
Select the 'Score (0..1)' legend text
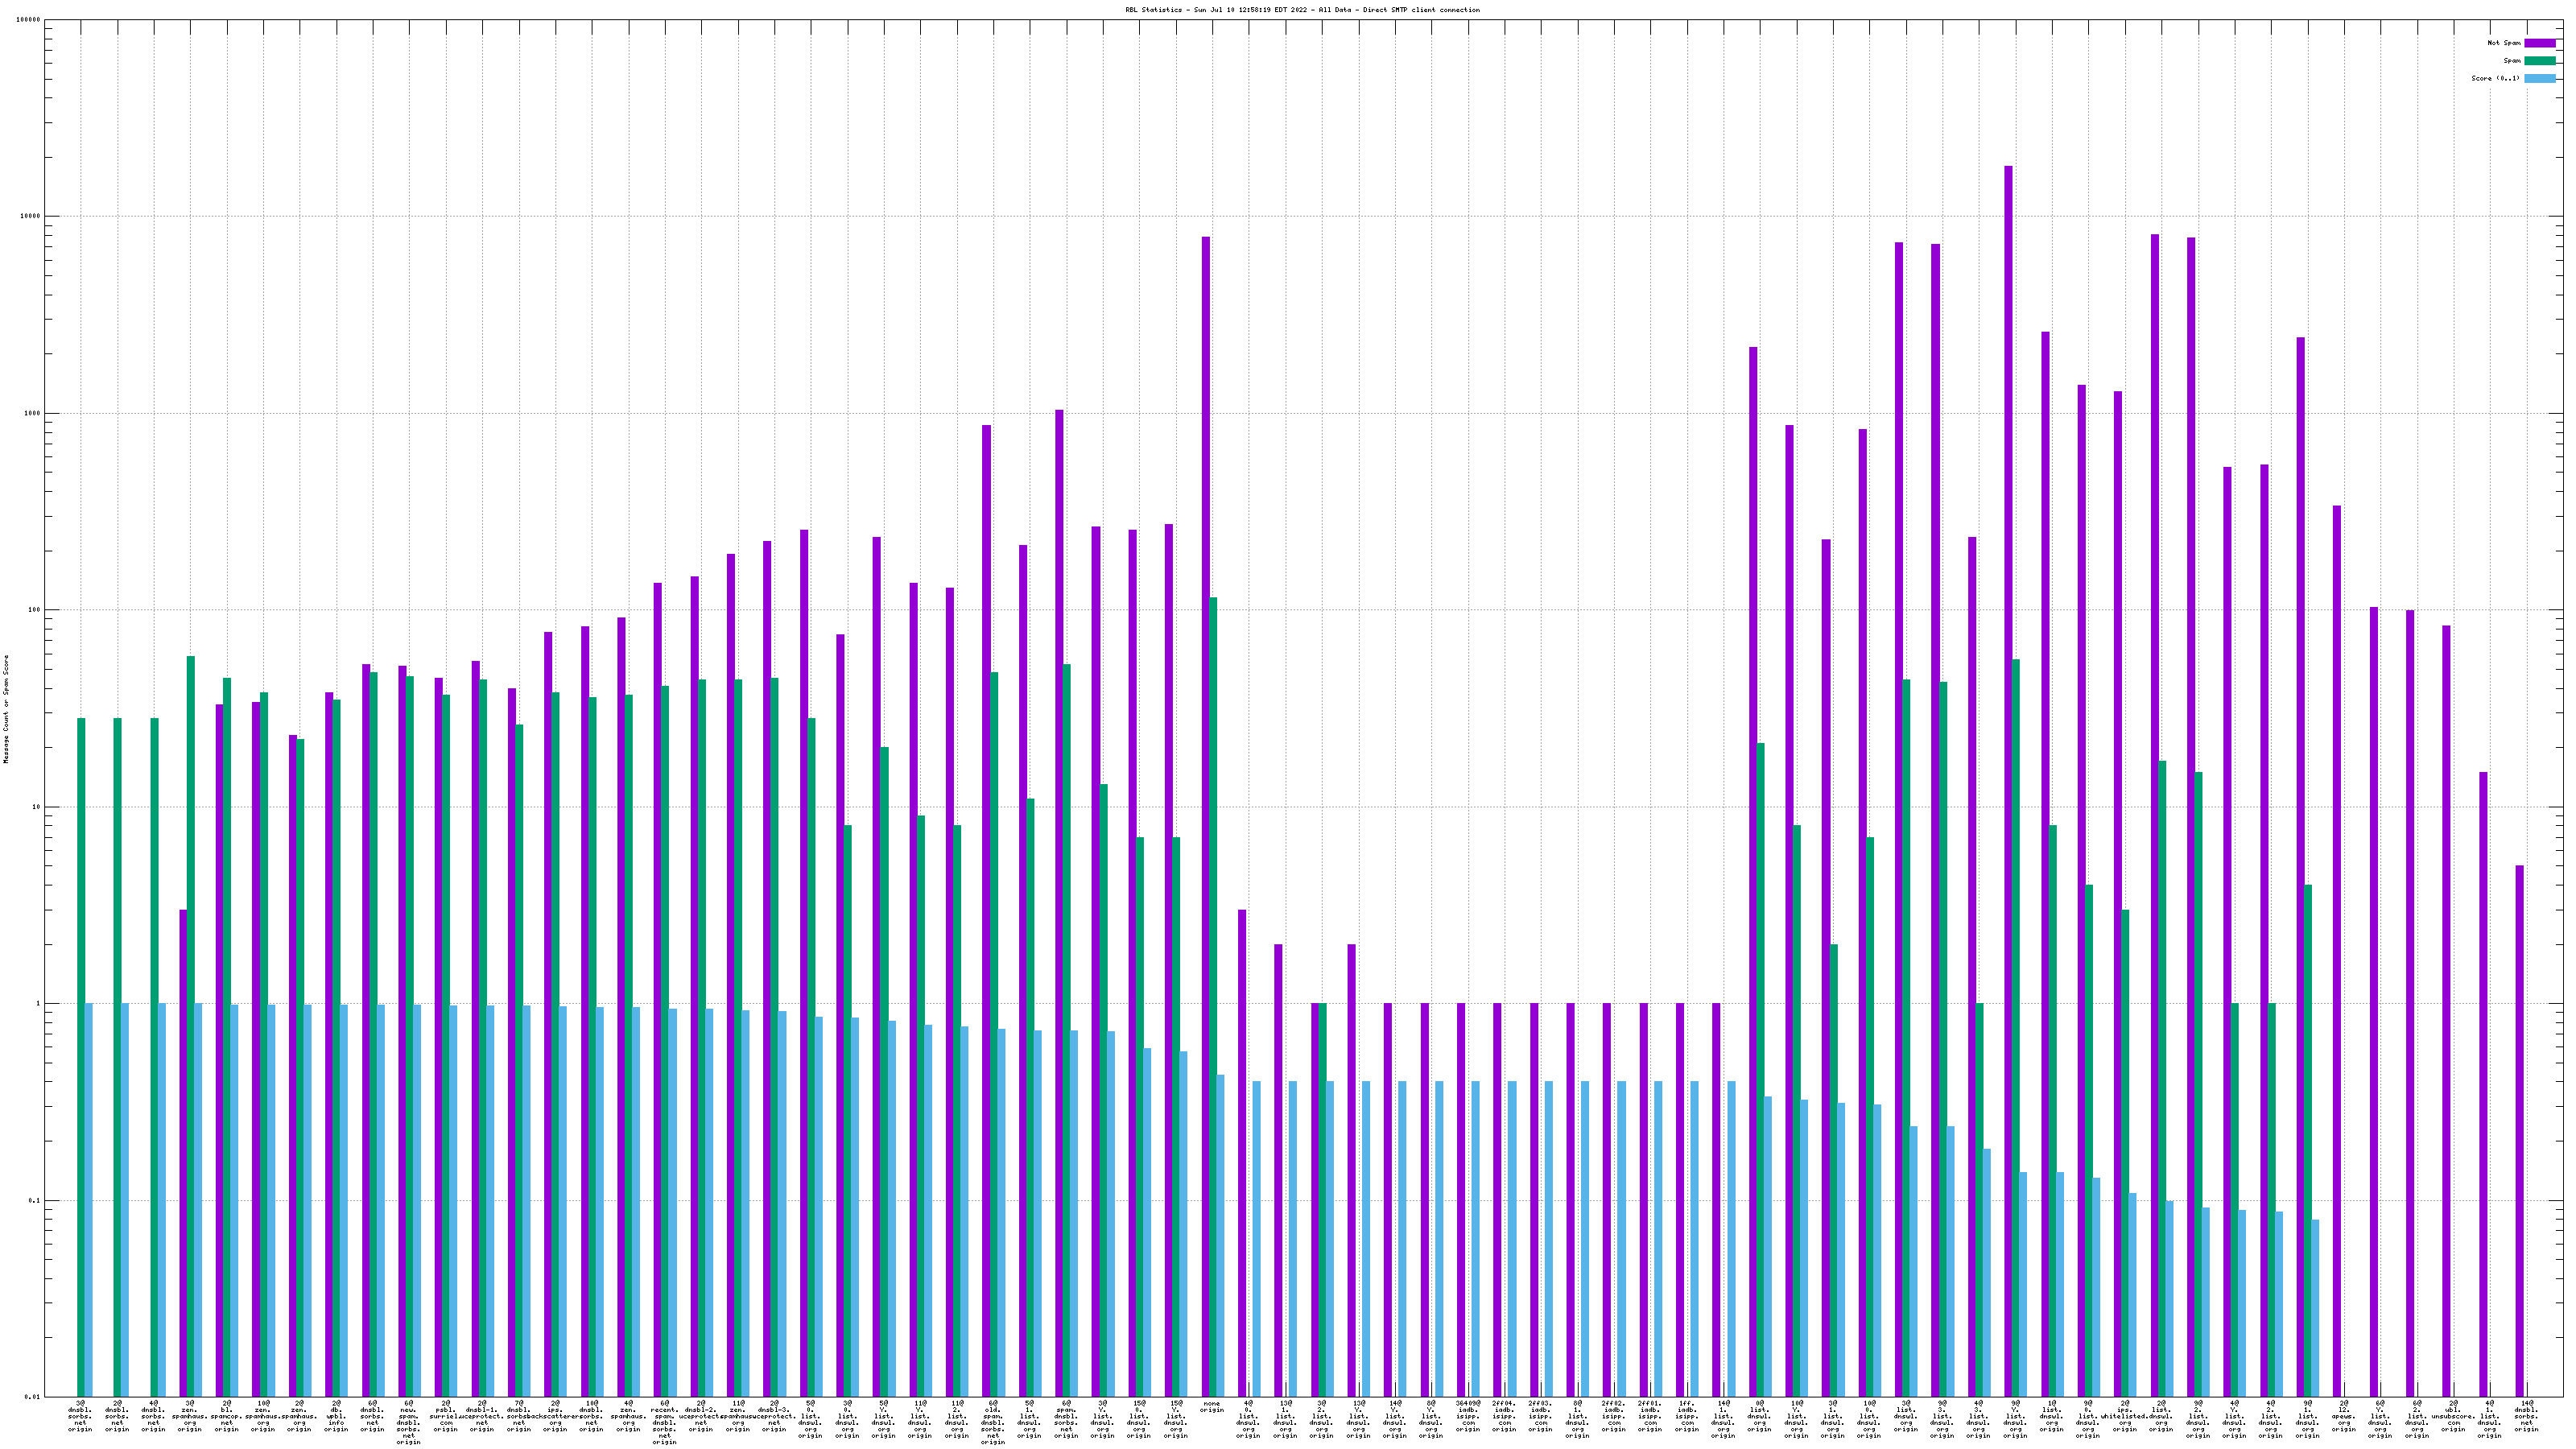coord(2495,78)
